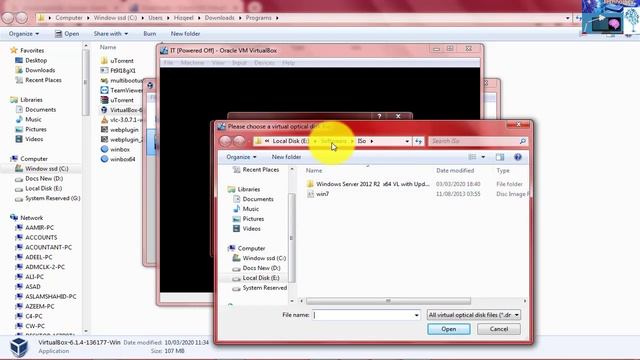This screenshot has width=640, height=360.
Task: Select the first uTorrent folder icon
Action: click(x=104, y=60)
